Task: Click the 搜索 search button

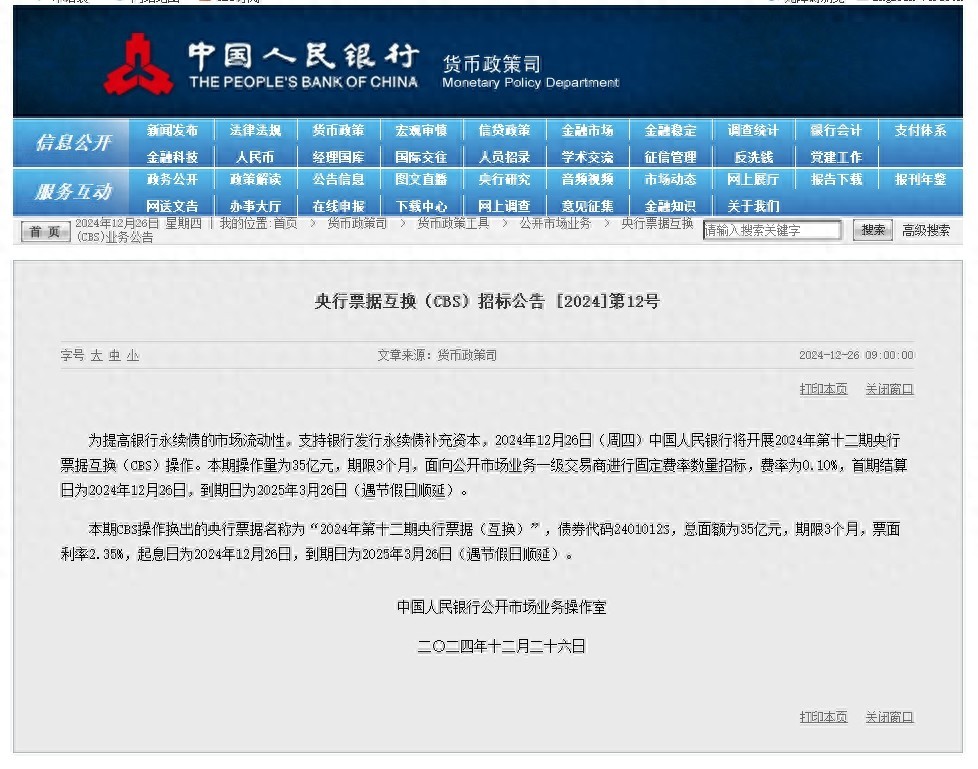Action: click(x=873, y=230)
